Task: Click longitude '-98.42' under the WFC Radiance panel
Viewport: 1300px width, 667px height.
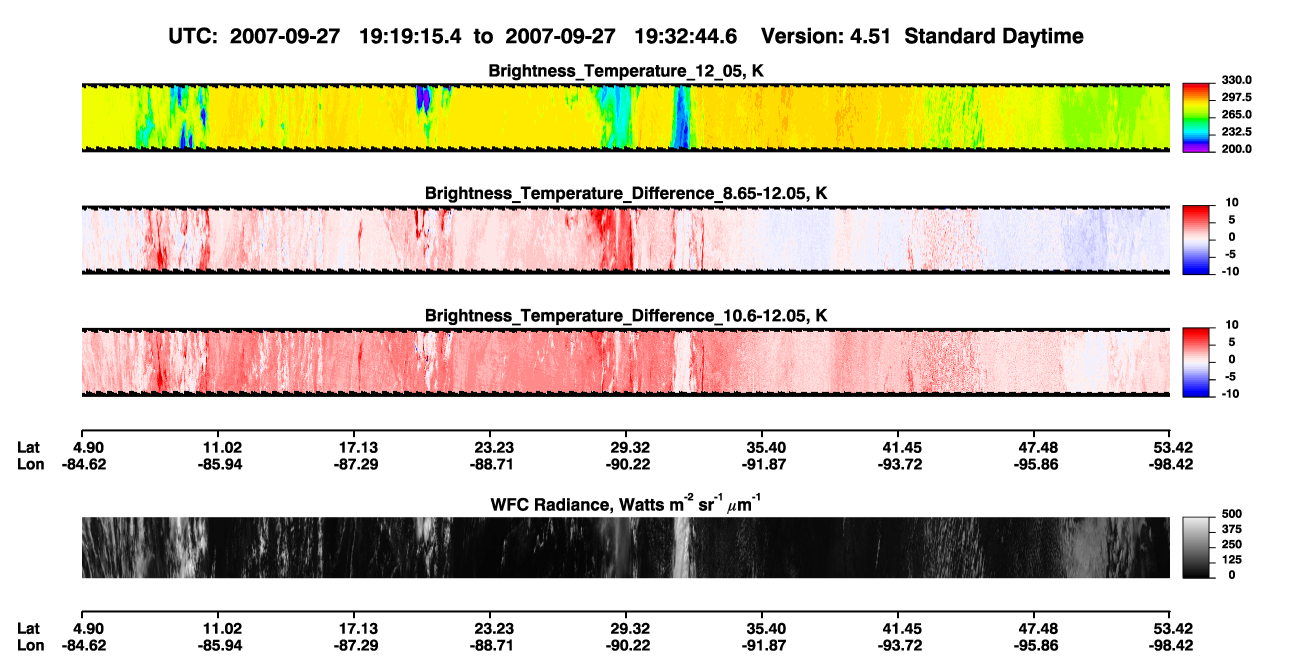Action: (x=1171, y=646)
